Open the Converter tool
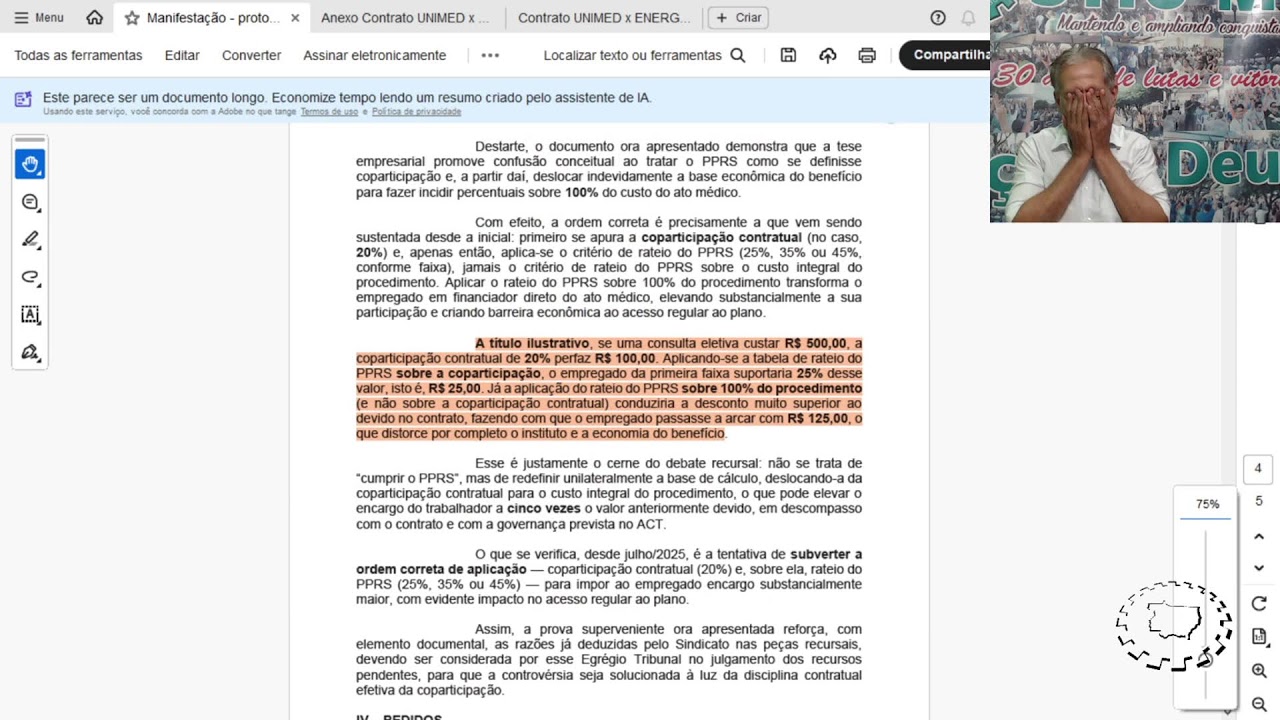1280x720 pixels. point(252,55)
